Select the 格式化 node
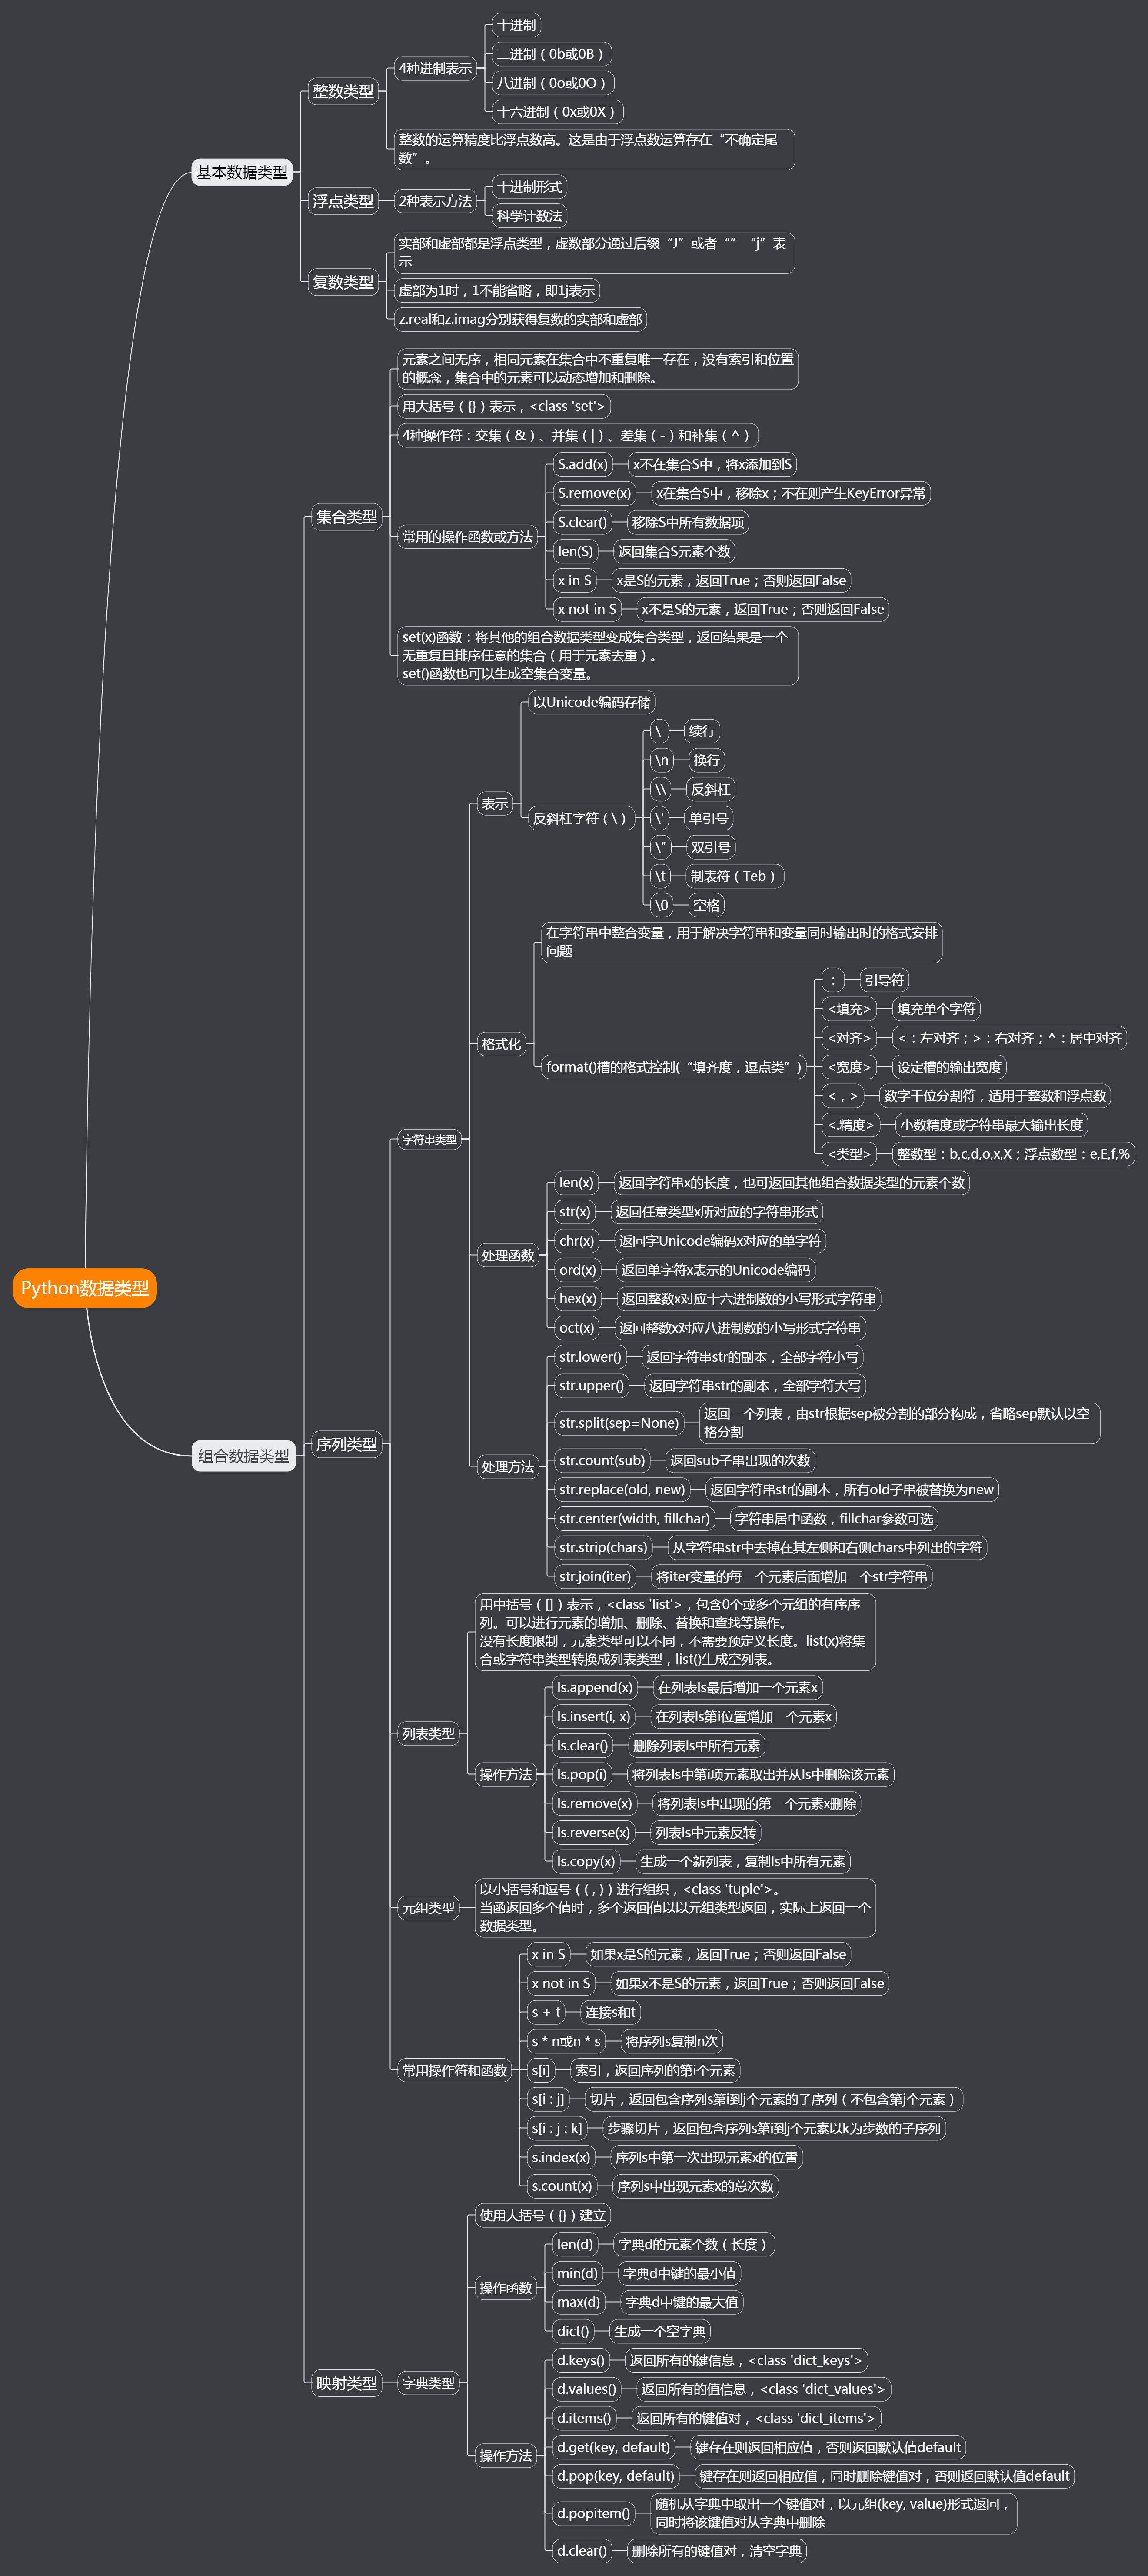Viewport: 1148px width, 2576px height. 501,1044
